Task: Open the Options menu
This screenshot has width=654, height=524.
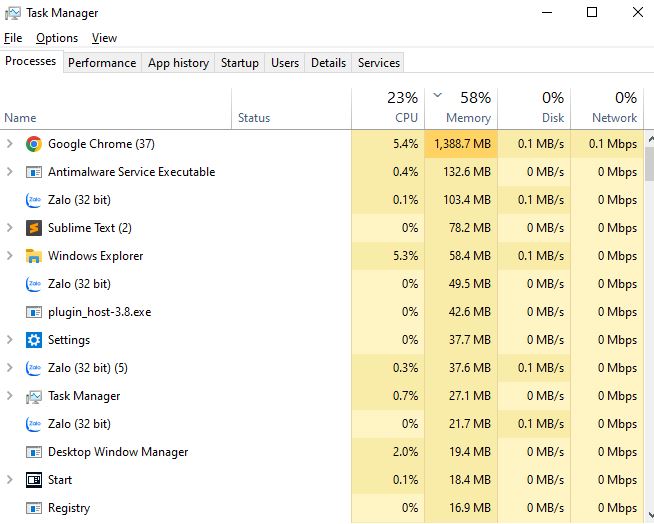Action: tap(57, 38)
